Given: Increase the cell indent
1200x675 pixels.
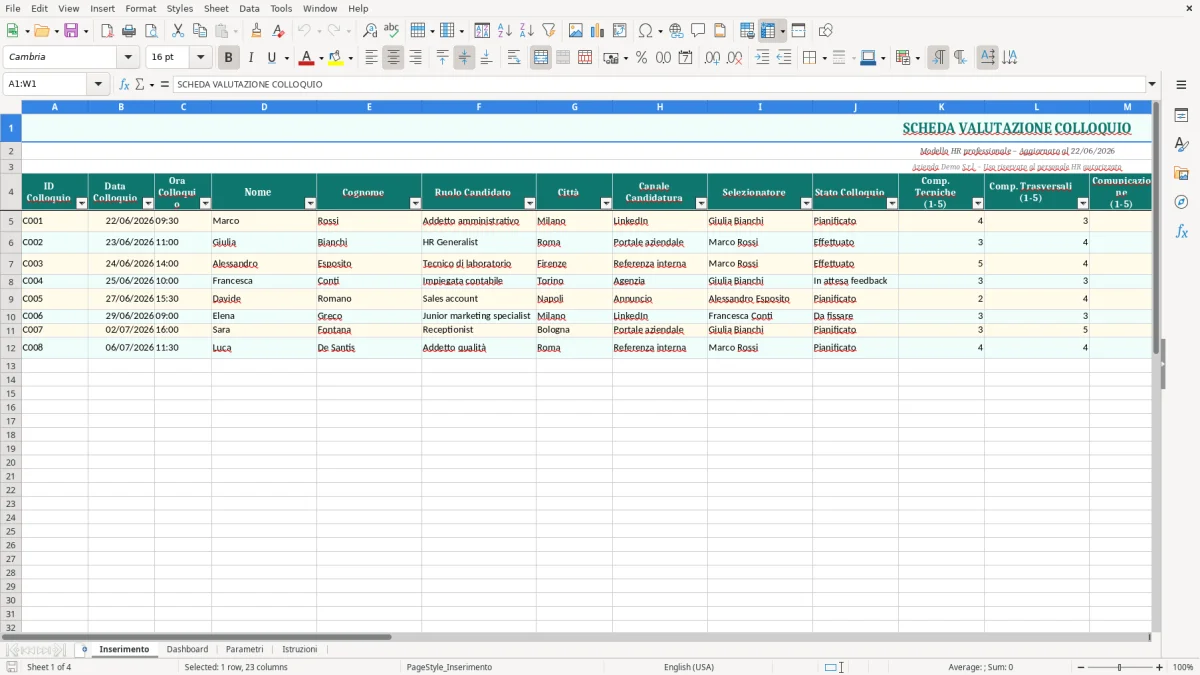Looking at the screenshot, I should click(x=762, y=58).
